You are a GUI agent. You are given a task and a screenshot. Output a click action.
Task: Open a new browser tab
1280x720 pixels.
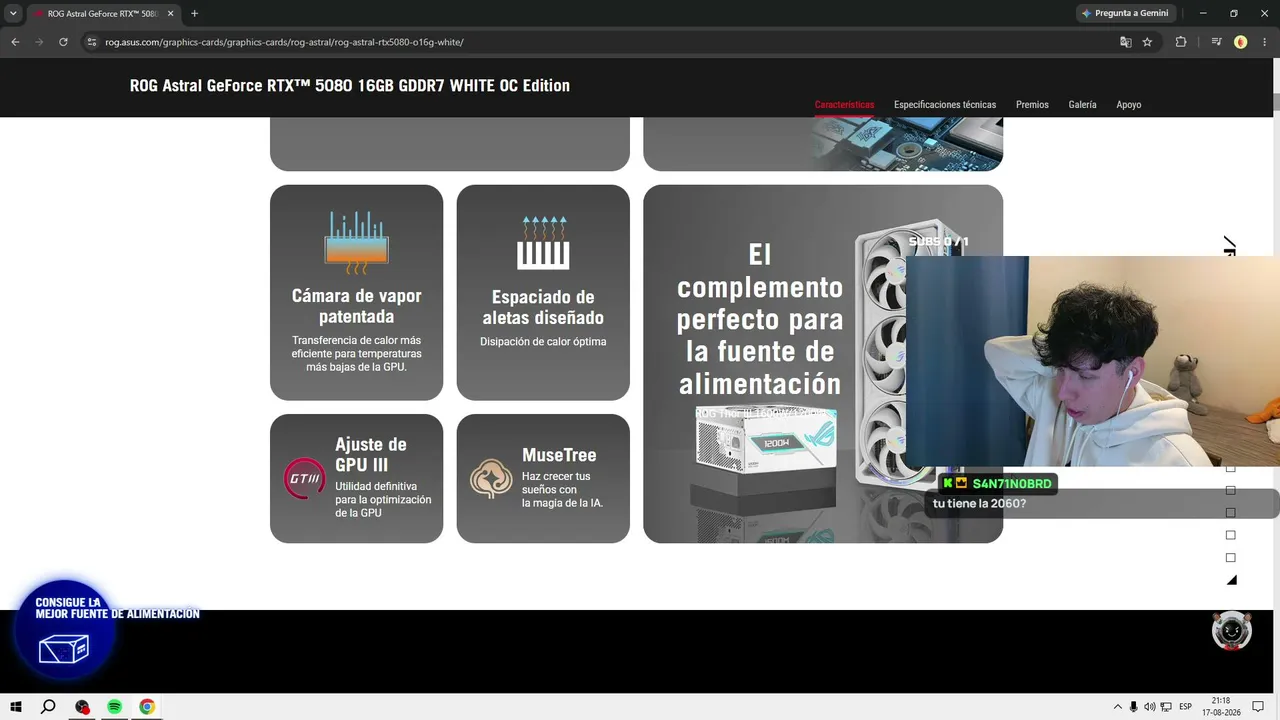(x=194, y=14)
